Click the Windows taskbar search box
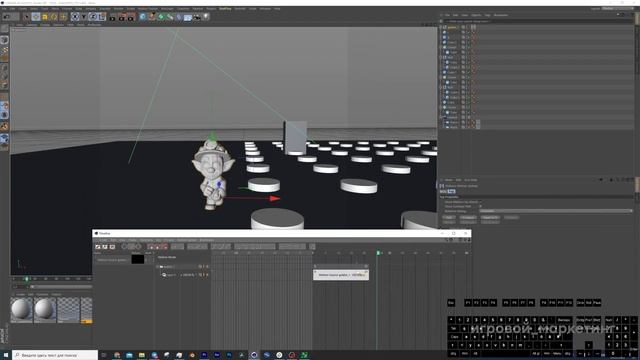Viewport: 640px width, 360px height. coord(55,355)
